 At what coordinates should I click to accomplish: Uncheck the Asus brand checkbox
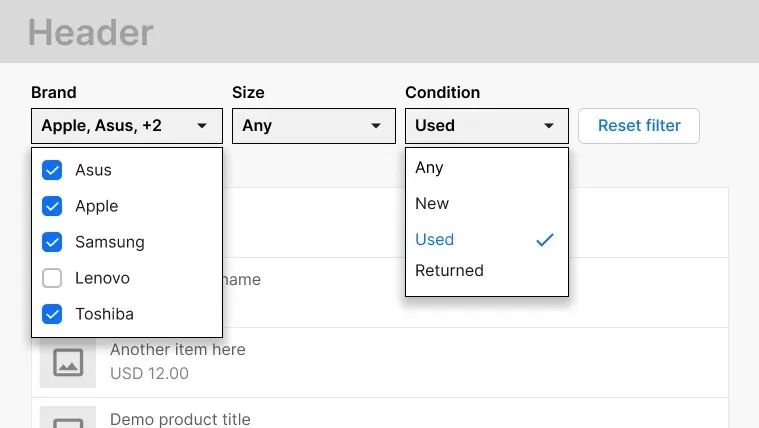52,170
